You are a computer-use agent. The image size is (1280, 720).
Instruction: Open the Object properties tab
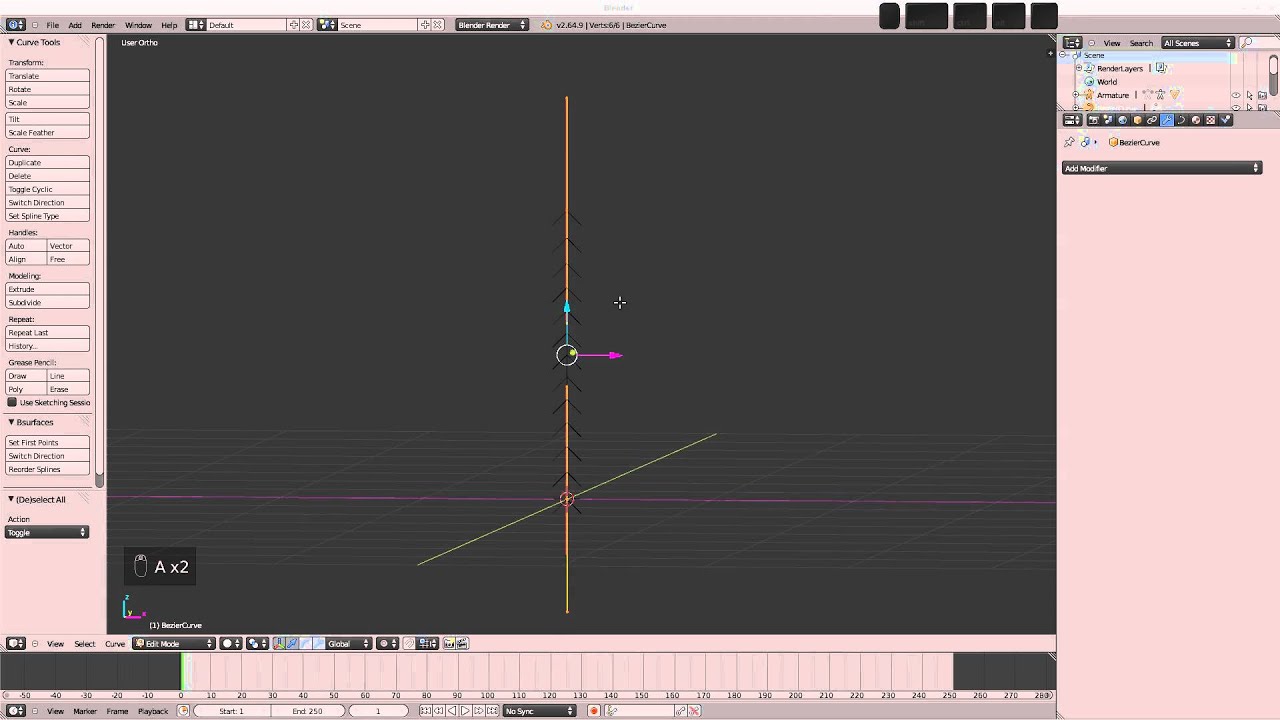point(1137,120)
